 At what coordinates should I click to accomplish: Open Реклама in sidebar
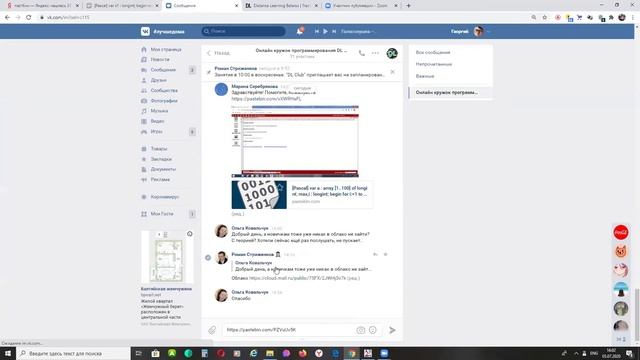(160, 180)
